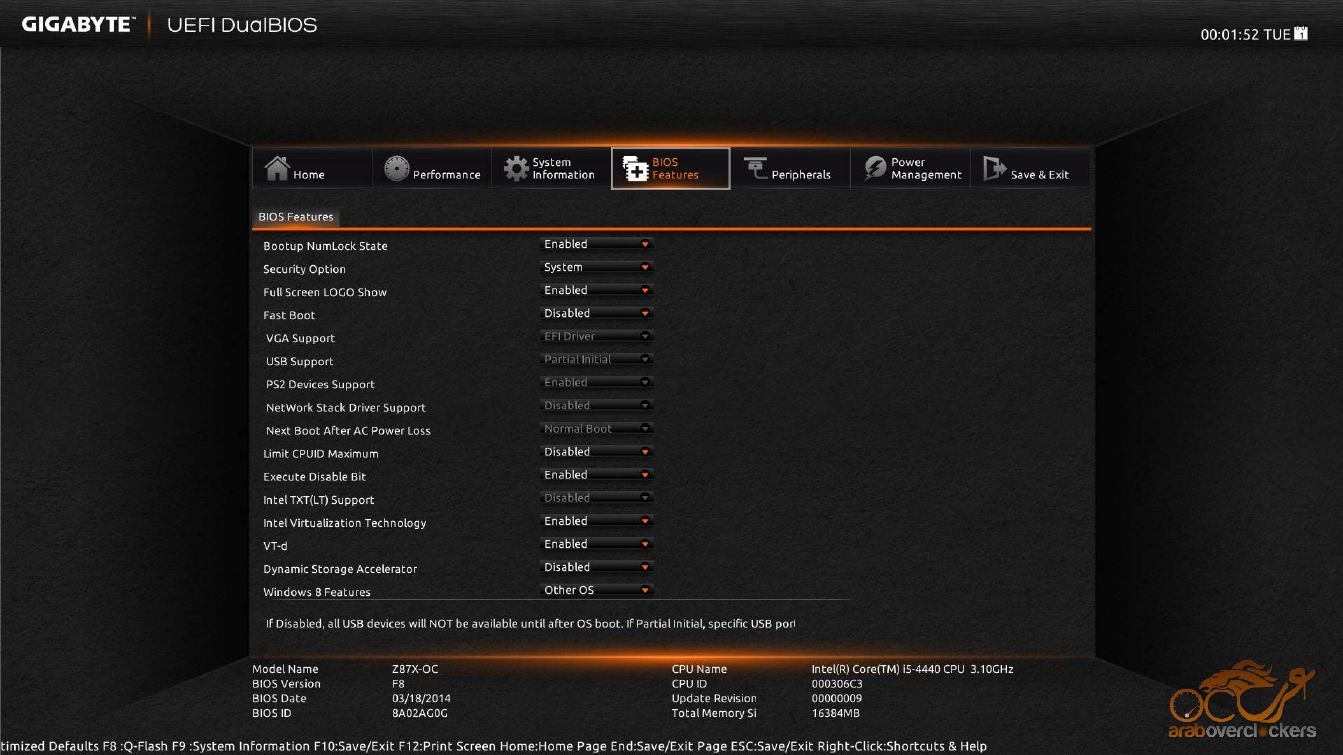Click the Performance gauge icon
1343x755 pixels.
tap(397, 169)
